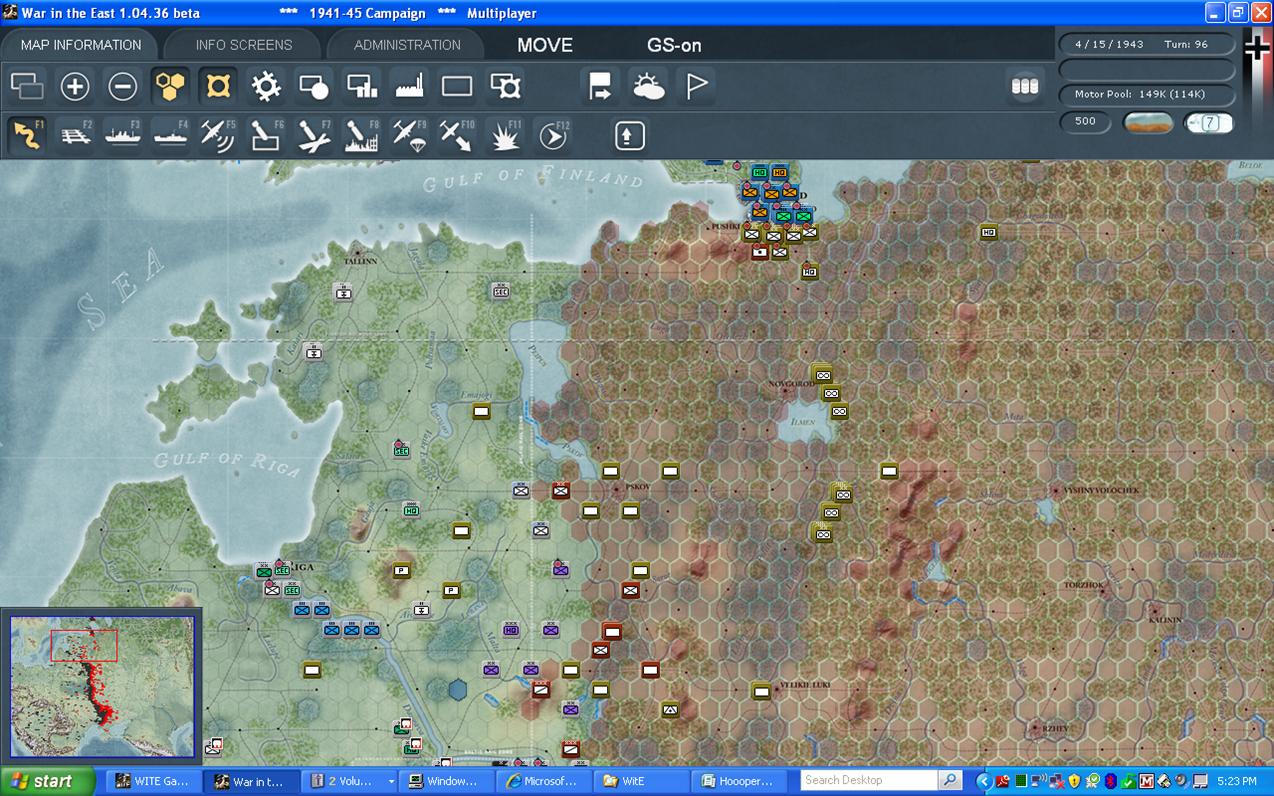The width and height of the screenshot is (1274, 796).
Task: Click the German cross faction emblem
Action: tap(1256, 48)
